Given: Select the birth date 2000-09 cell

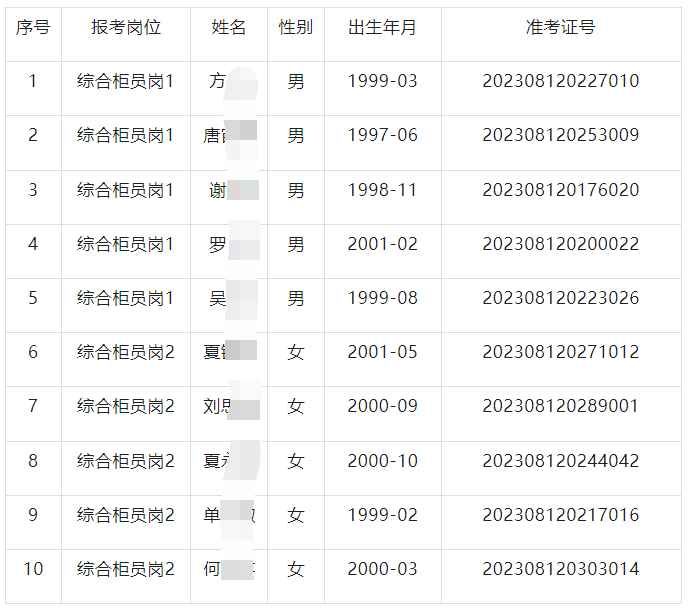Looking at the screenshot, I should pos(382,406).
